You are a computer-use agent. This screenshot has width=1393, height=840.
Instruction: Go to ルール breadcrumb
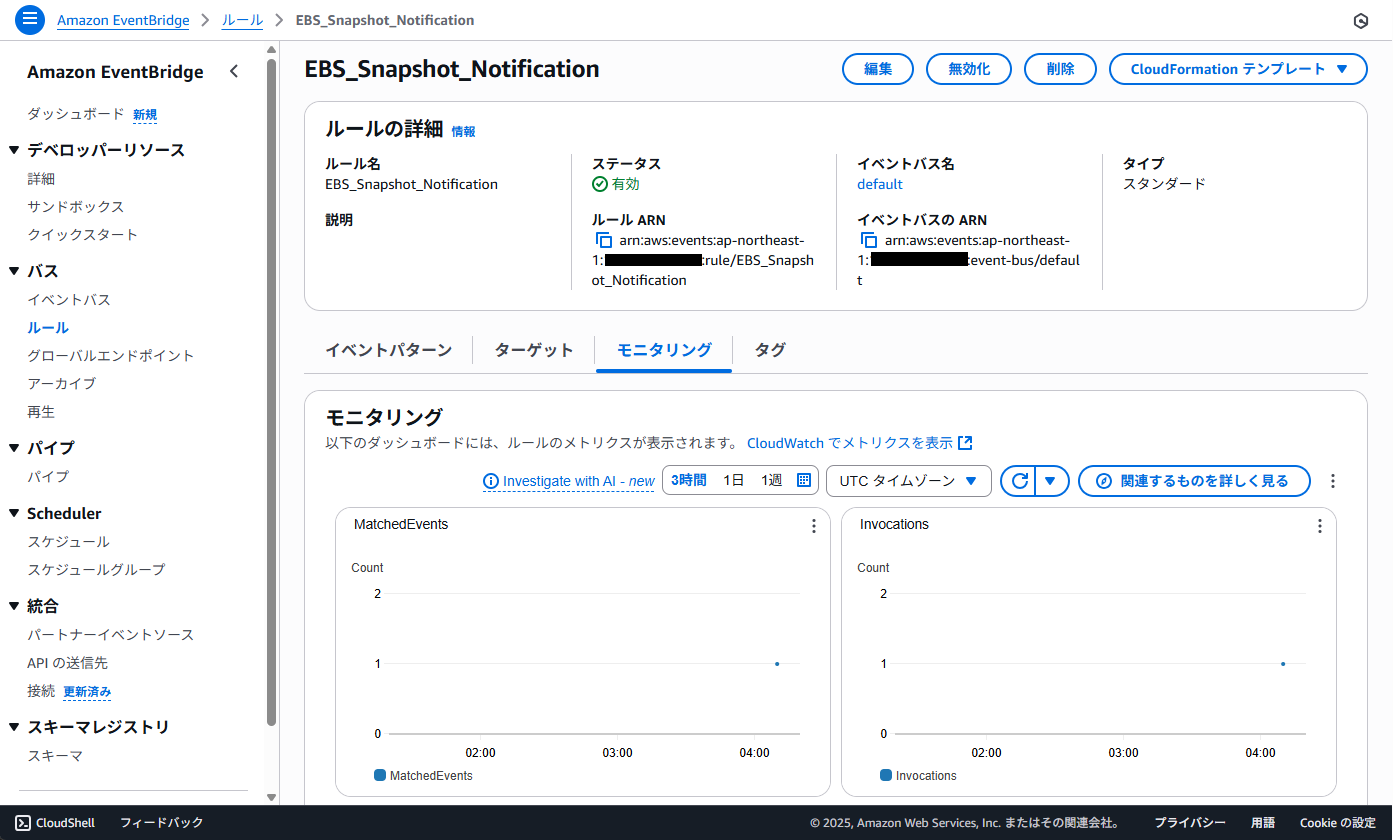(242, 20)
